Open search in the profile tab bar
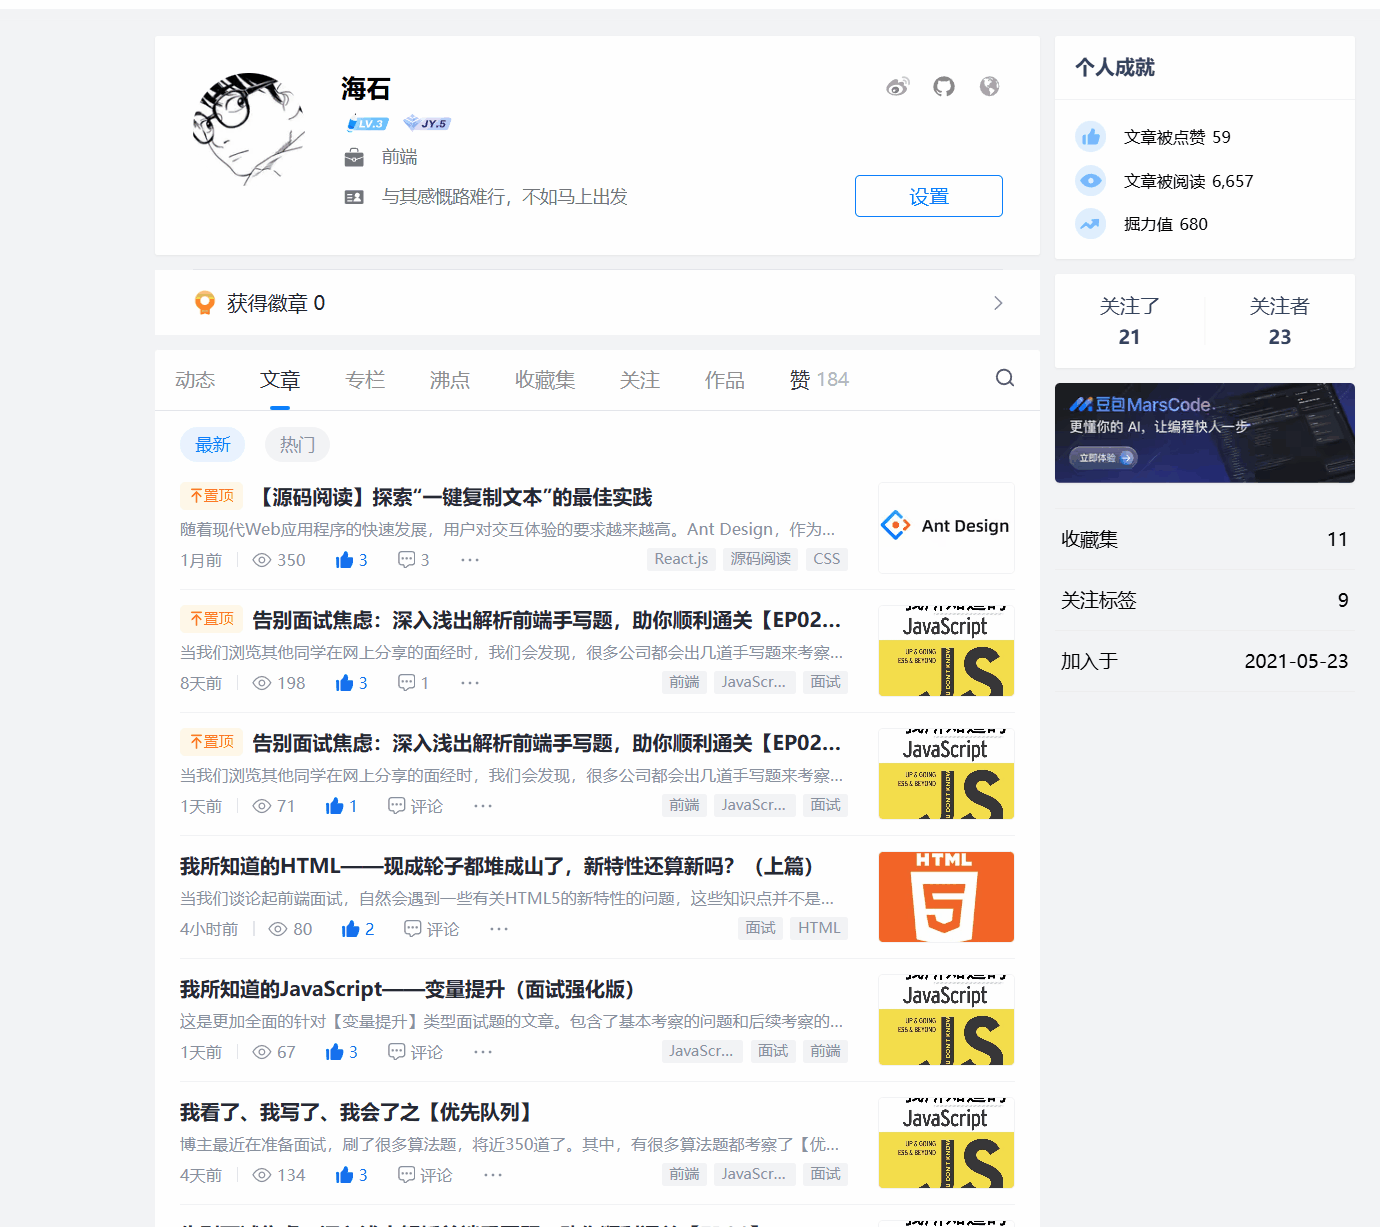 [1004, 378]
